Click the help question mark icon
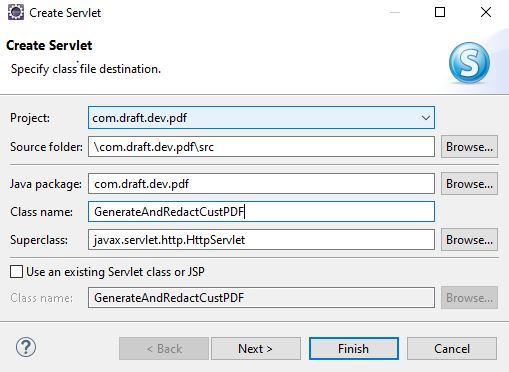Viewport: 509px width, 372px height. pyautogui.click(x=26, y=347)
